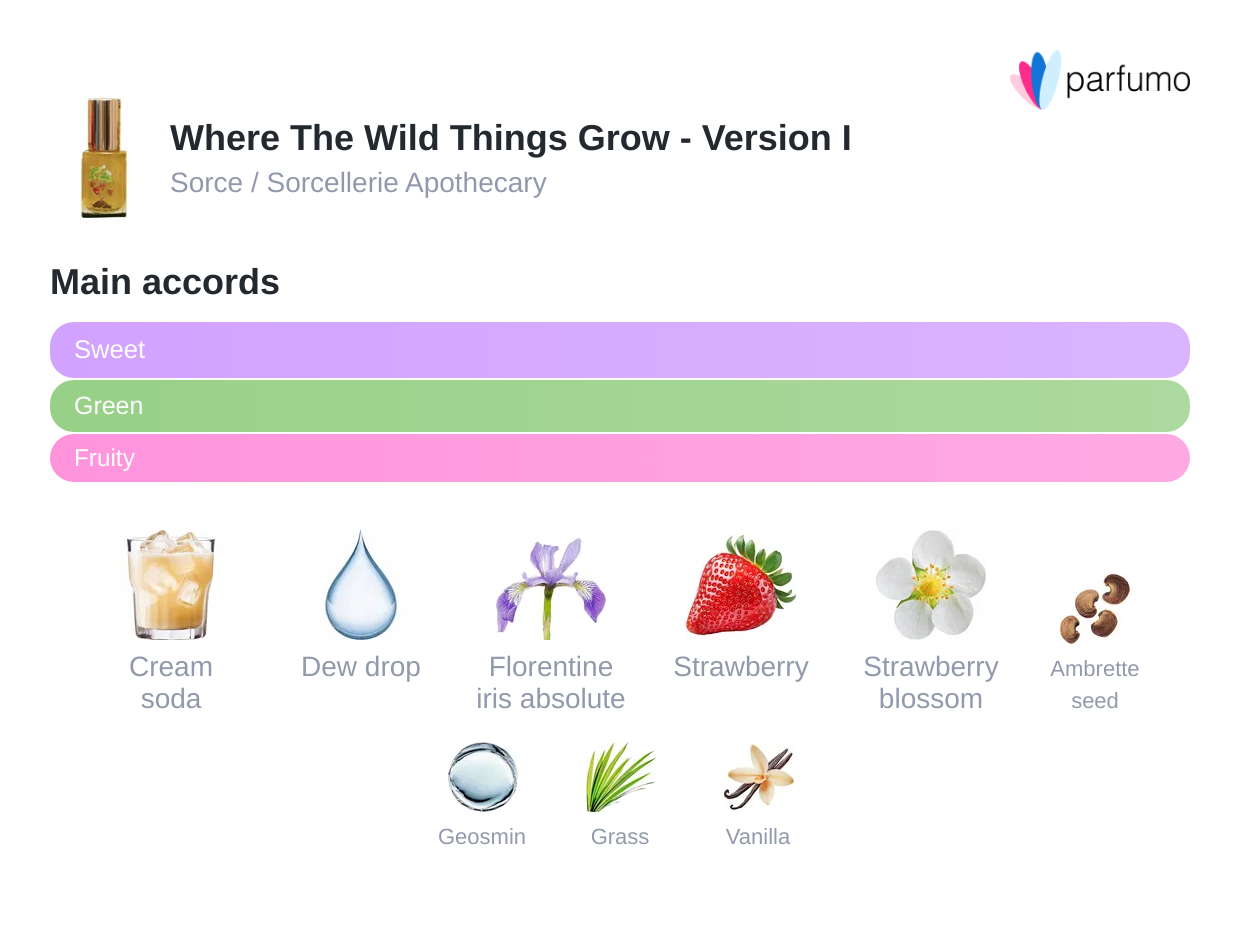Click the Strawberry blossom flower icon
Image resolution: width=1240 pixels, height=928 pixels.
931,585
